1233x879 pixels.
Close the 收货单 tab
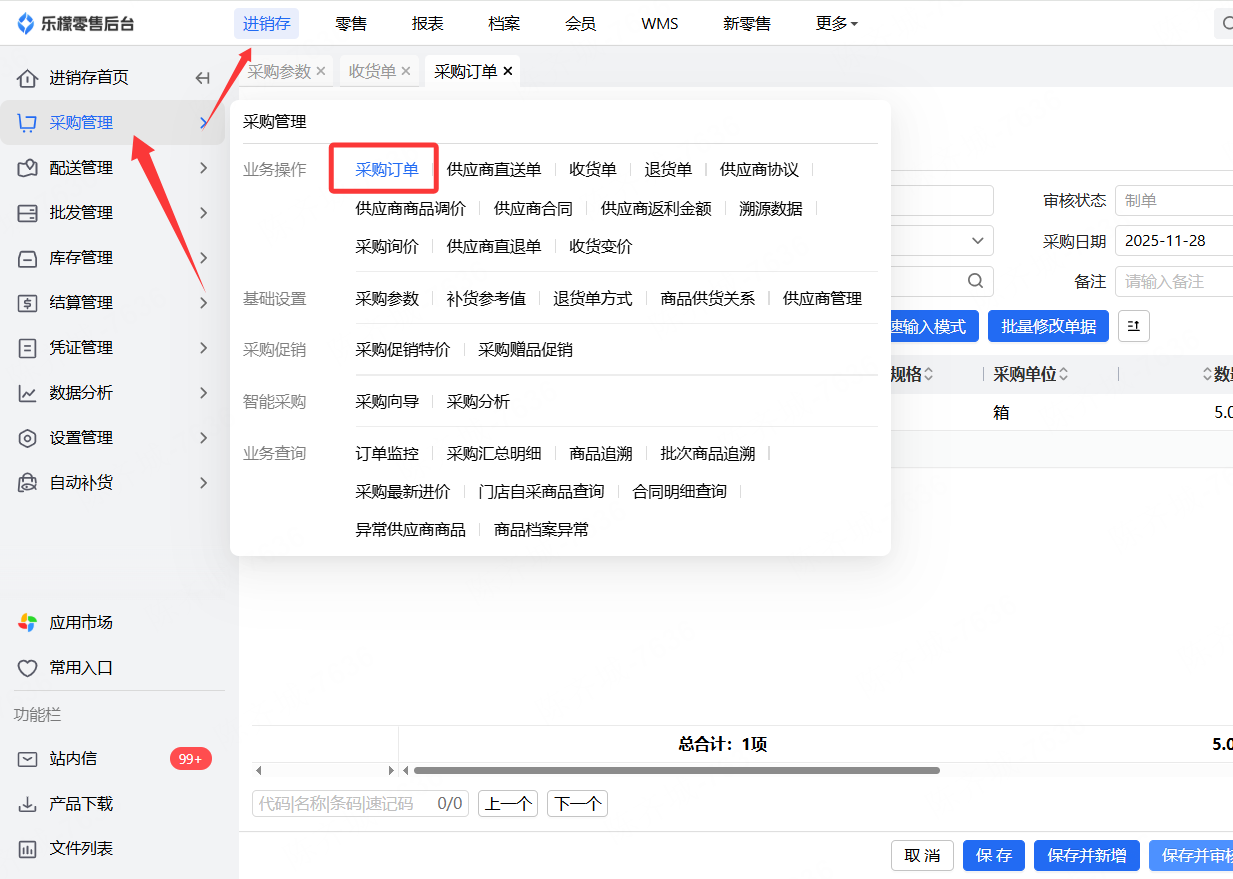point(406,71)
